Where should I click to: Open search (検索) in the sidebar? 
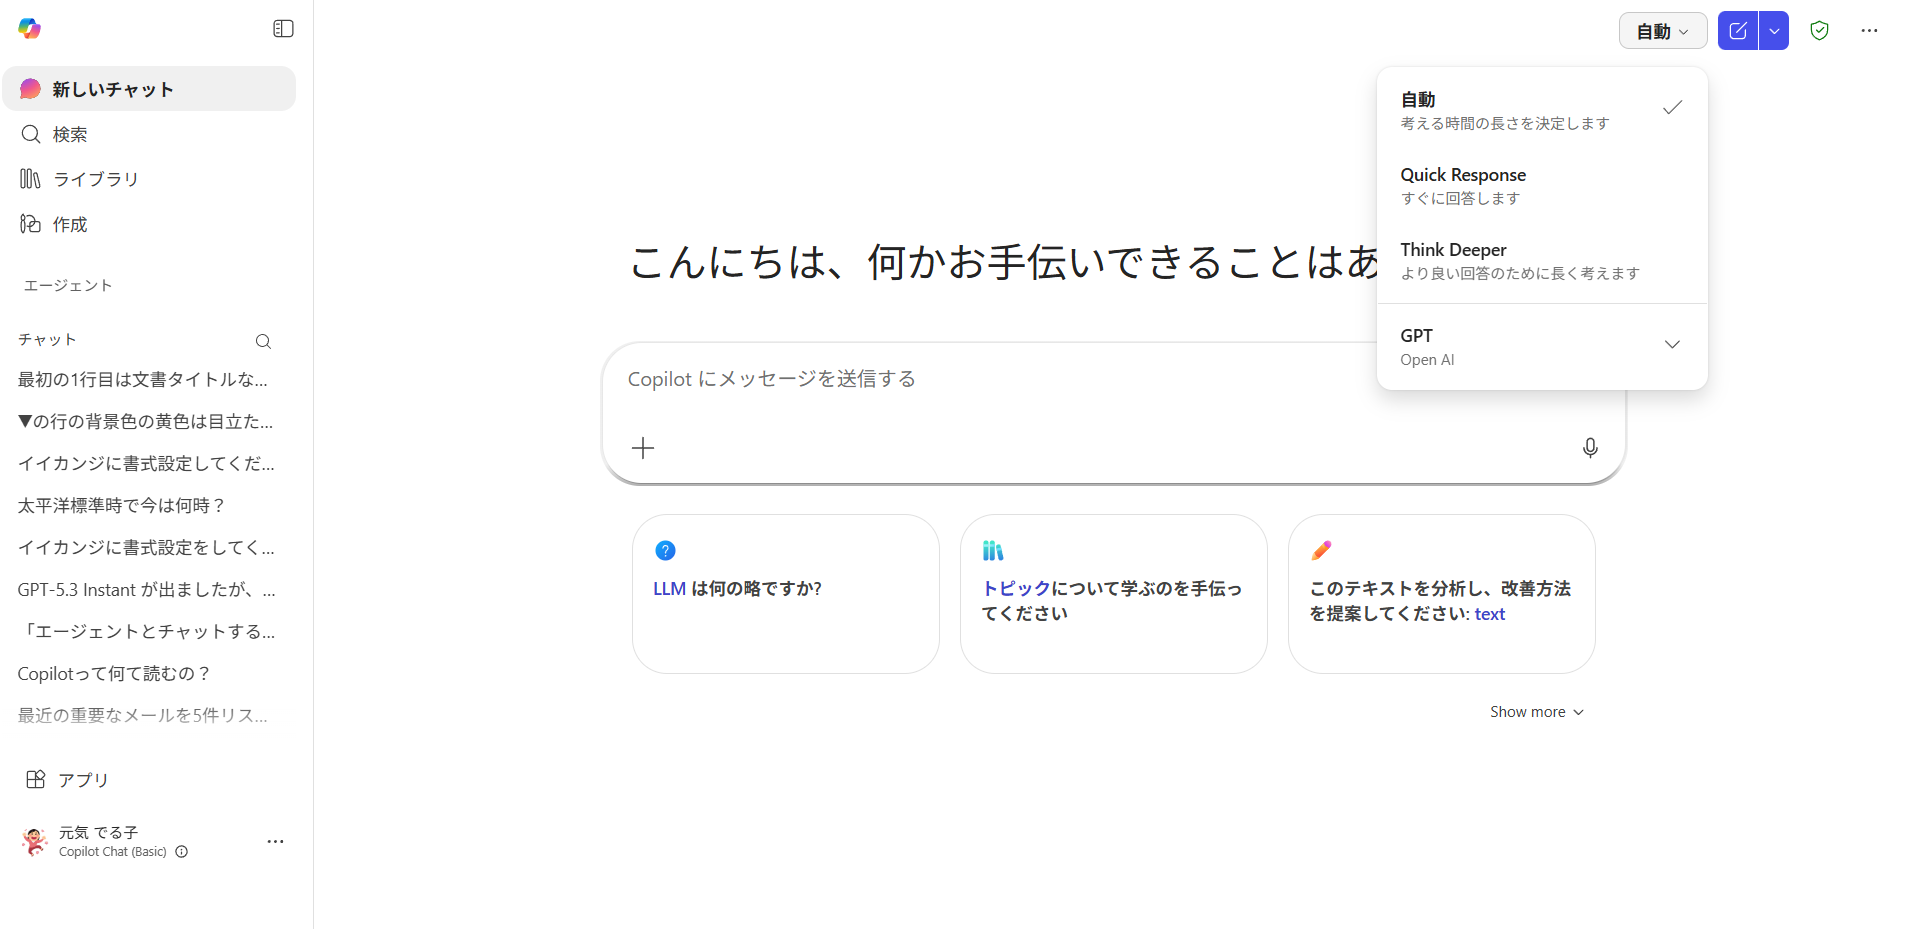pos(70,134)
